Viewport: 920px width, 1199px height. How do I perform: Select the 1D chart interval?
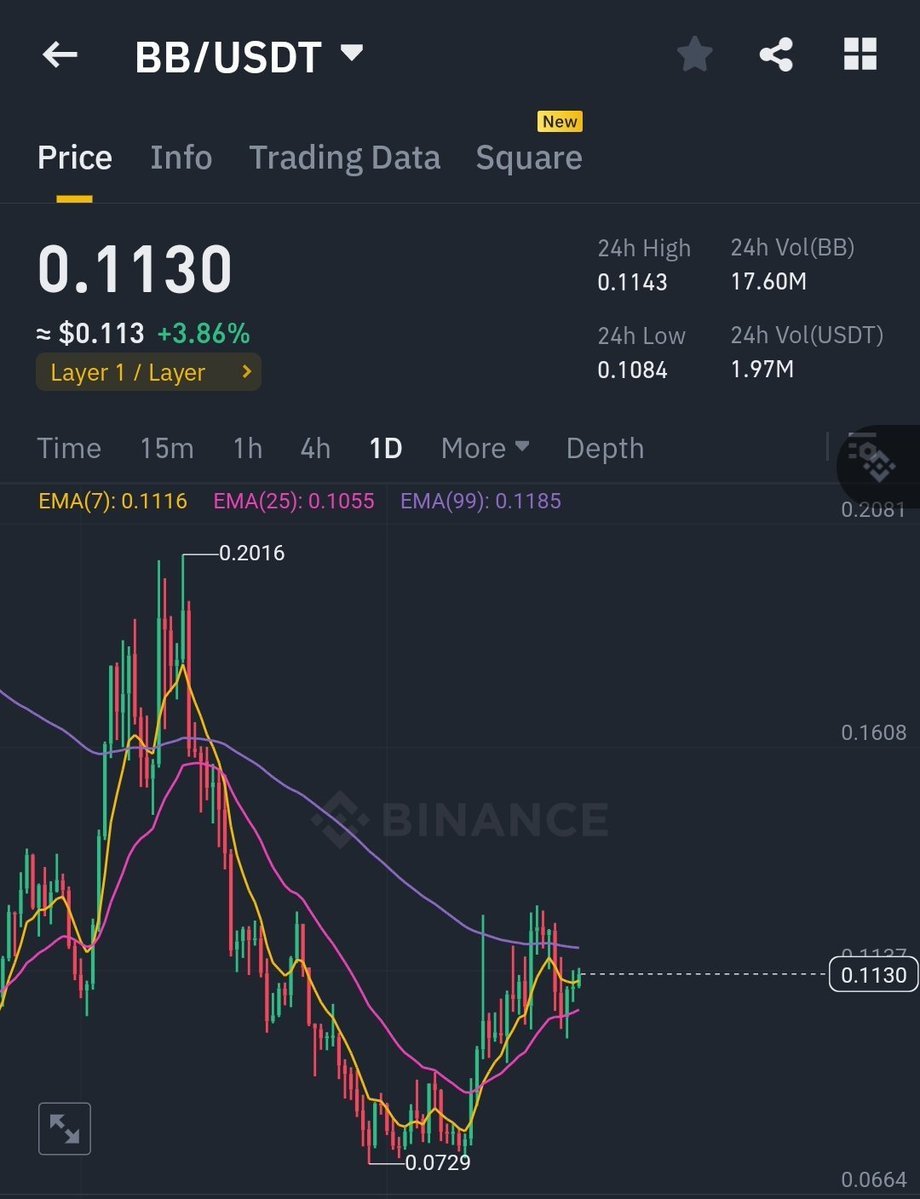(x=385, y=448)
